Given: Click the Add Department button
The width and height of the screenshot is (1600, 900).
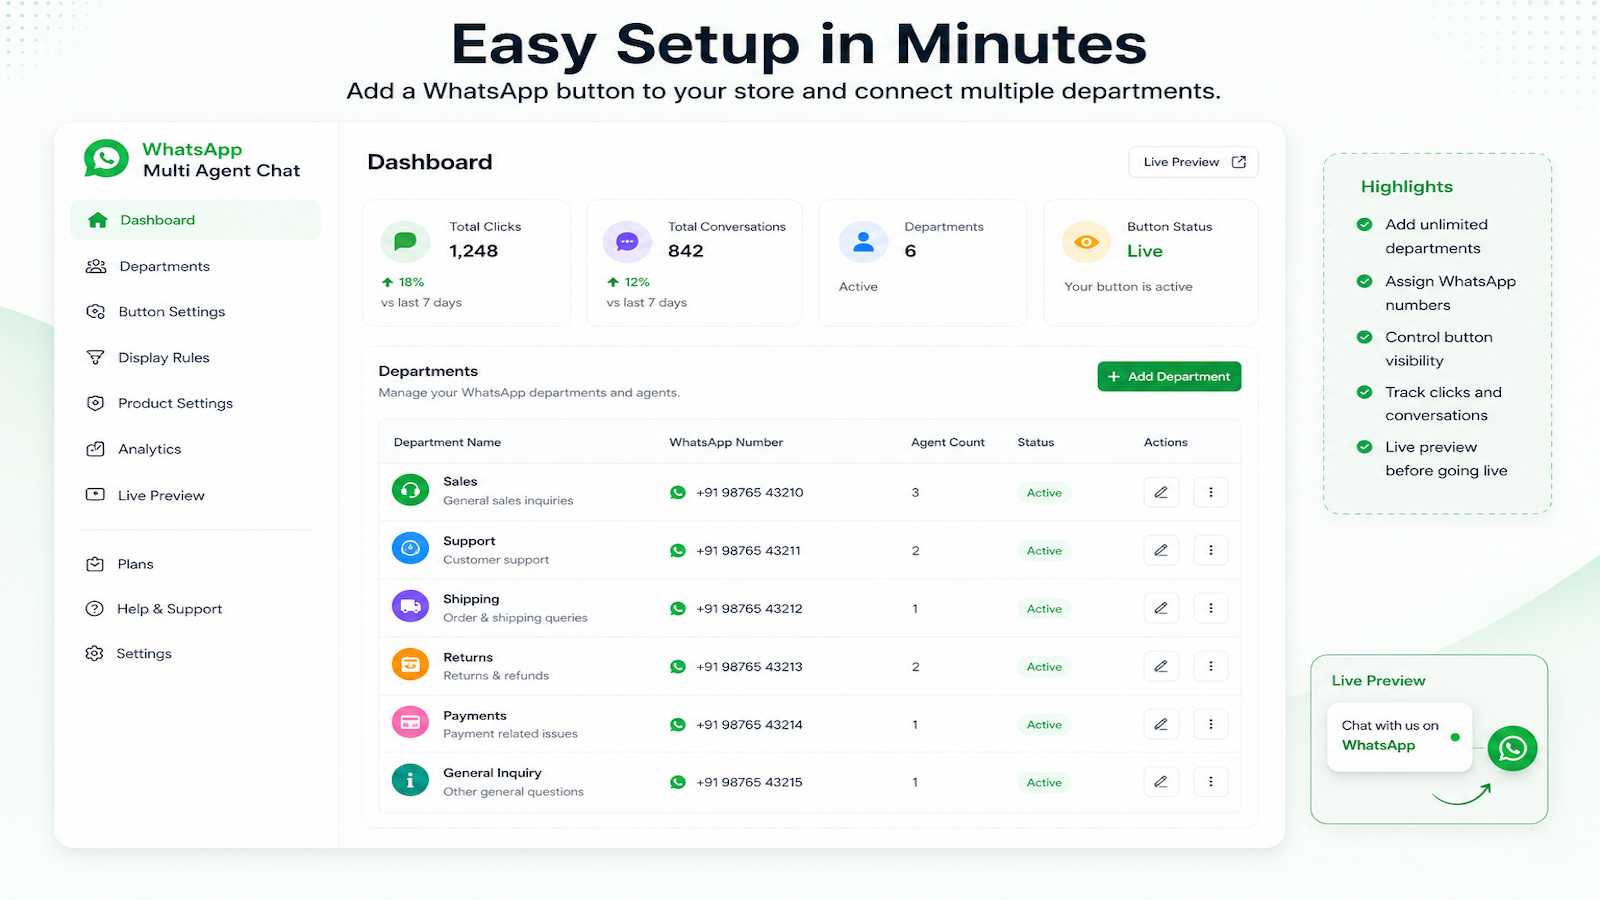Looking at the screenshot, I should click(x=1169, y=376).
